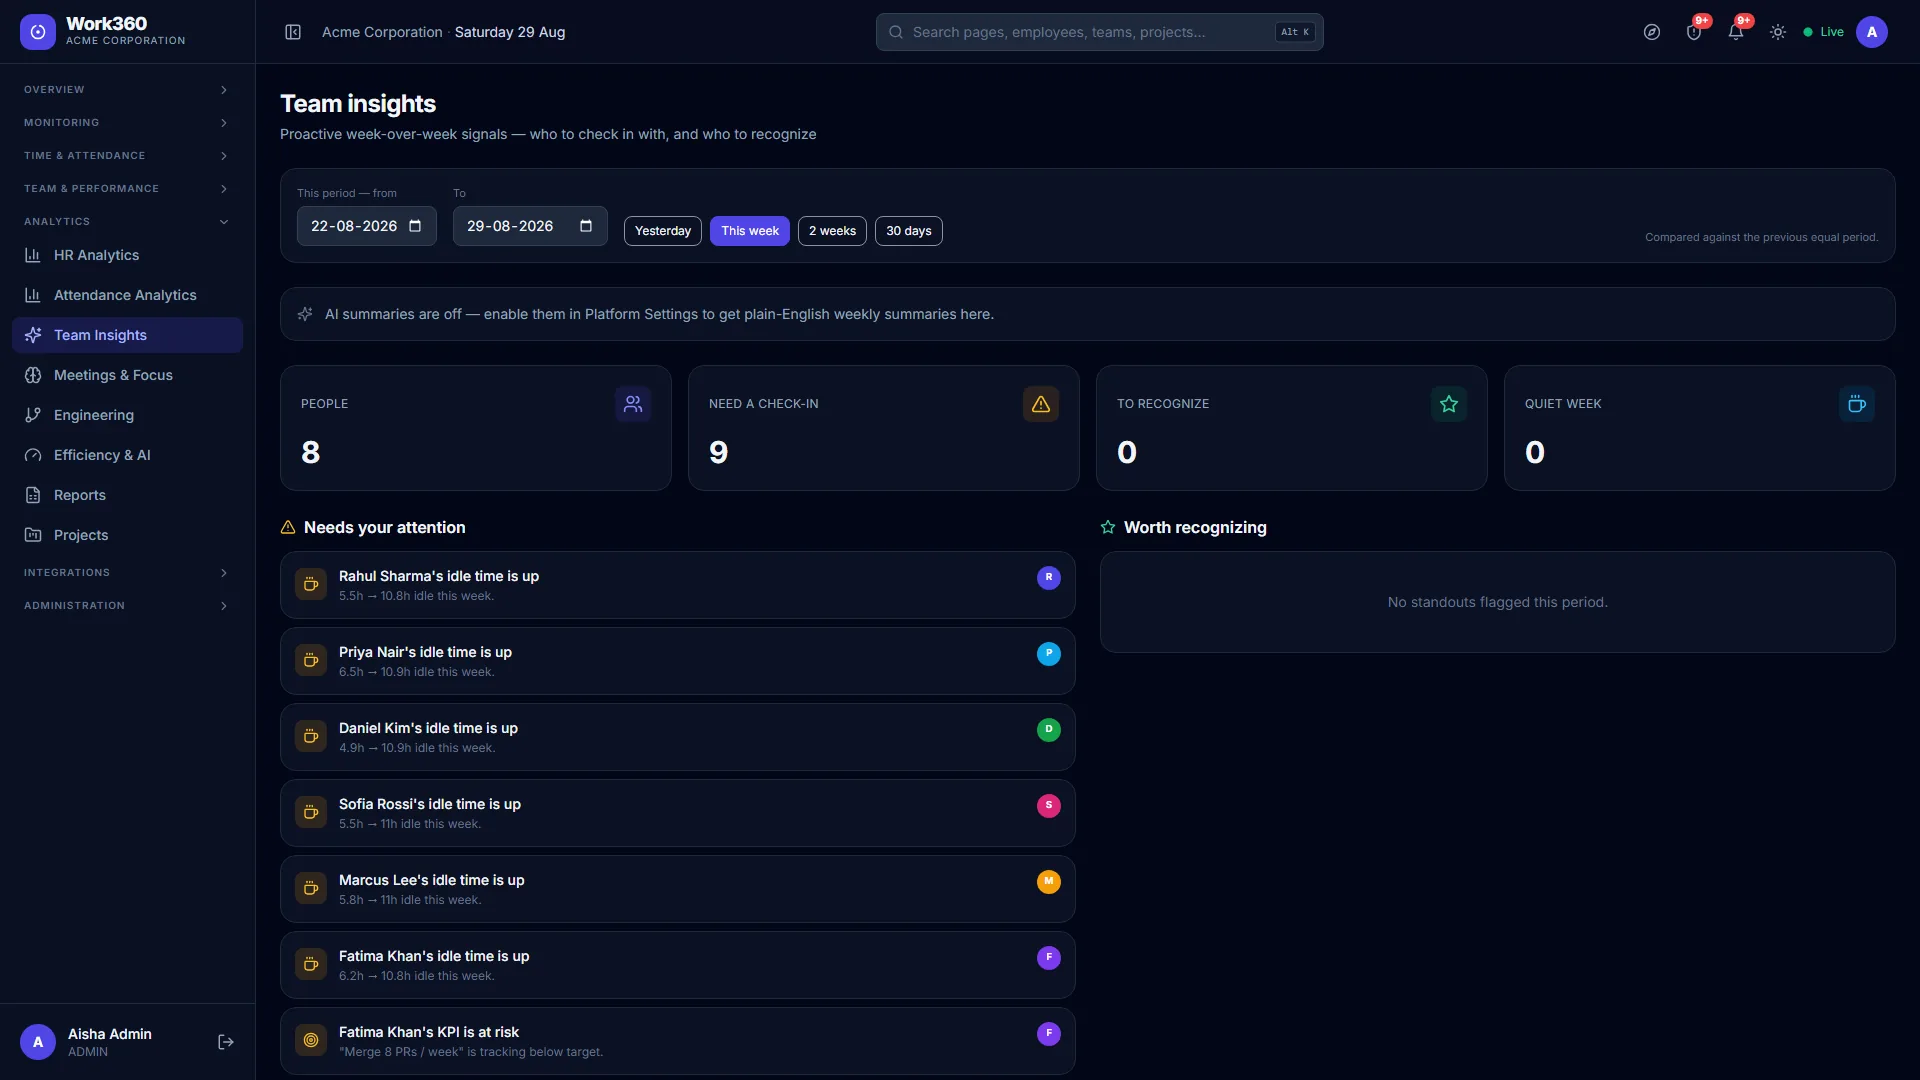Screen dimensions: 1920x1080
Task: Open the Projects page
Action: tap(127, 535)
